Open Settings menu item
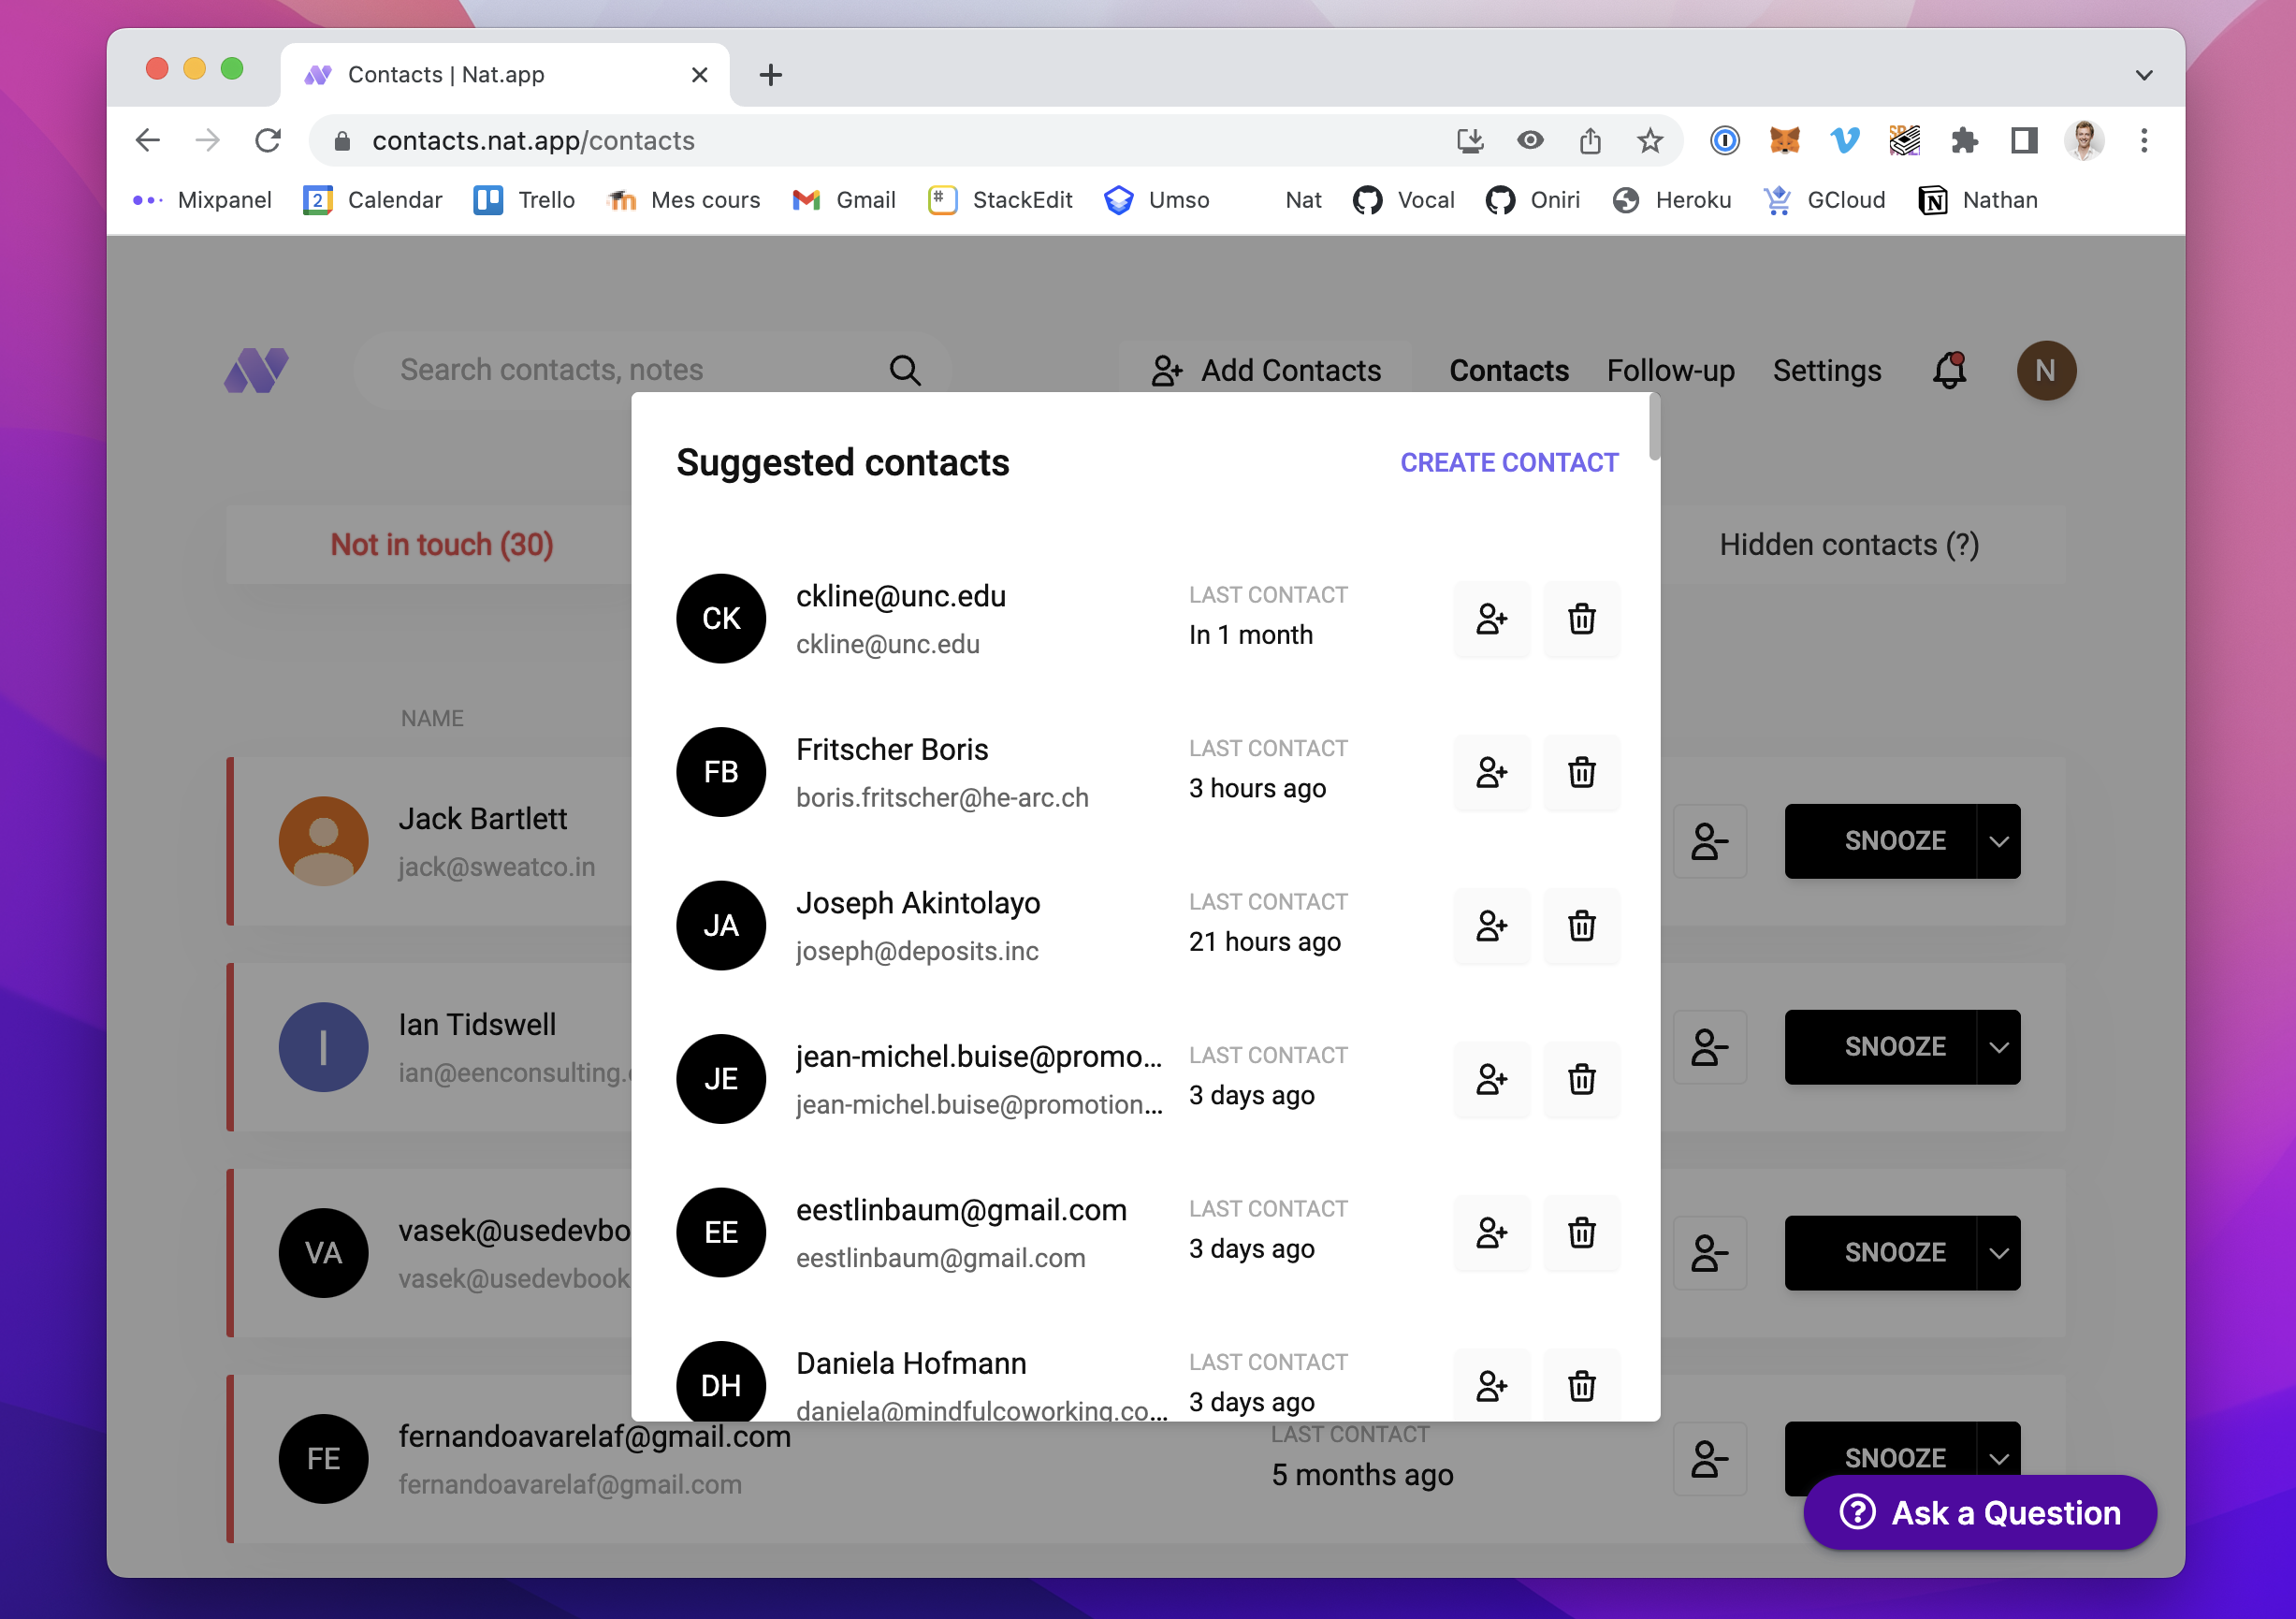Image resolution: width=2296 pixels, height=1619 pixels. pos(1826,370)
